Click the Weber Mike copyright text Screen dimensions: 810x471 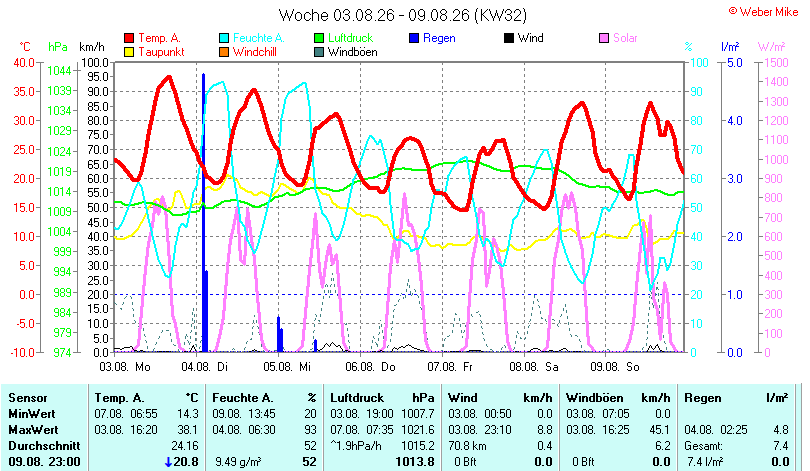click(x=764, y=12)
